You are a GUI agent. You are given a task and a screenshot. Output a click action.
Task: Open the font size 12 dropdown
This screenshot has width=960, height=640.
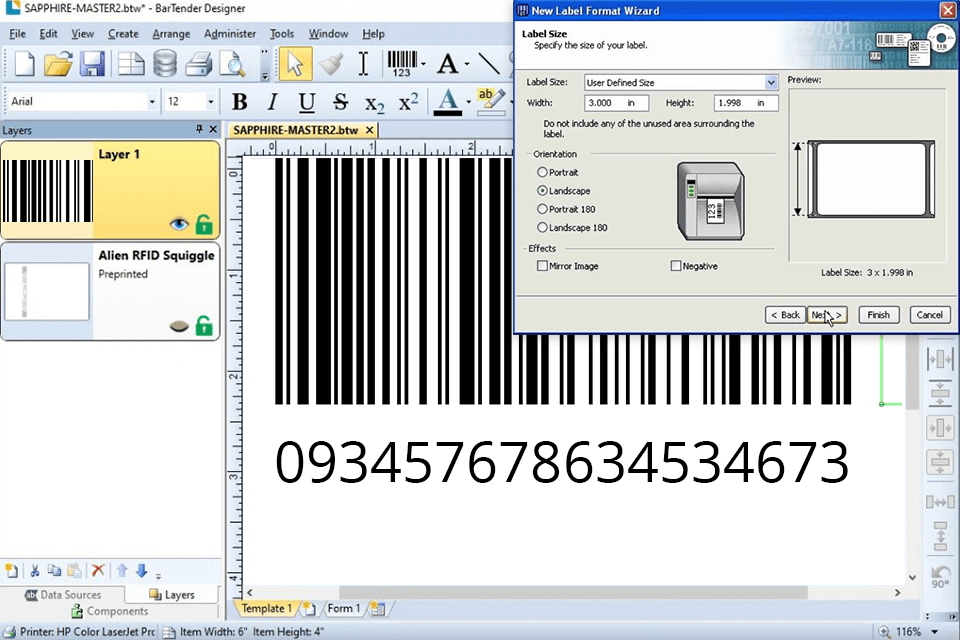(211, 102)
